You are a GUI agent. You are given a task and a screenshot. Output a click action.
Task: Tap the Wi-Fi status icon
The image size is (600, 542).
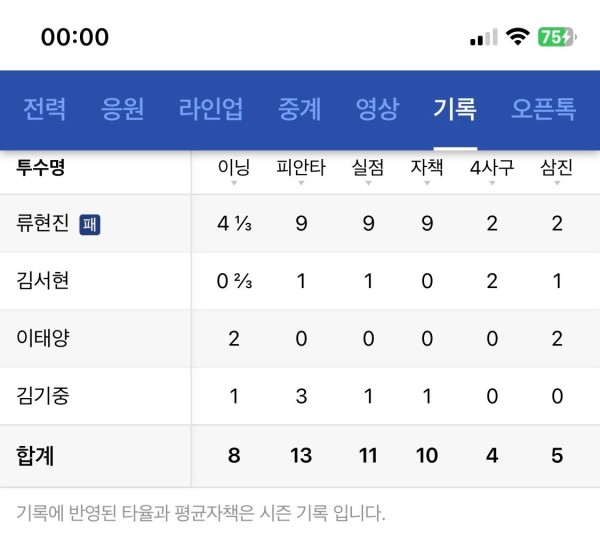click(517, 37)
